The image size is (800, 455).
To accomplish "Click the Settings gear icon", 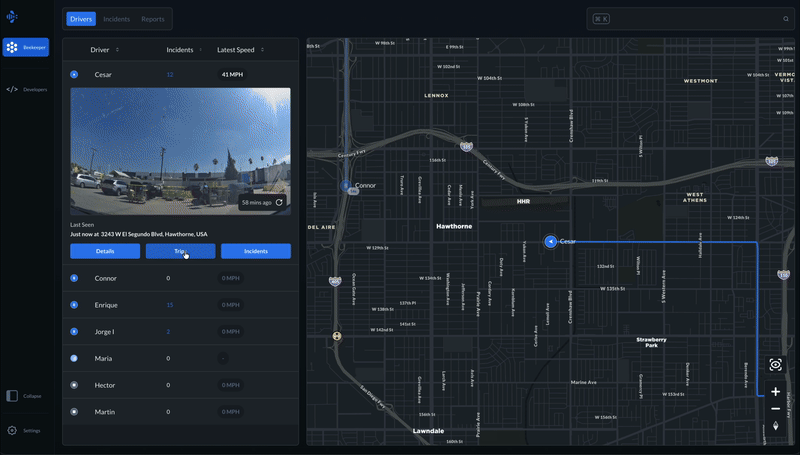I will point(12,430).
